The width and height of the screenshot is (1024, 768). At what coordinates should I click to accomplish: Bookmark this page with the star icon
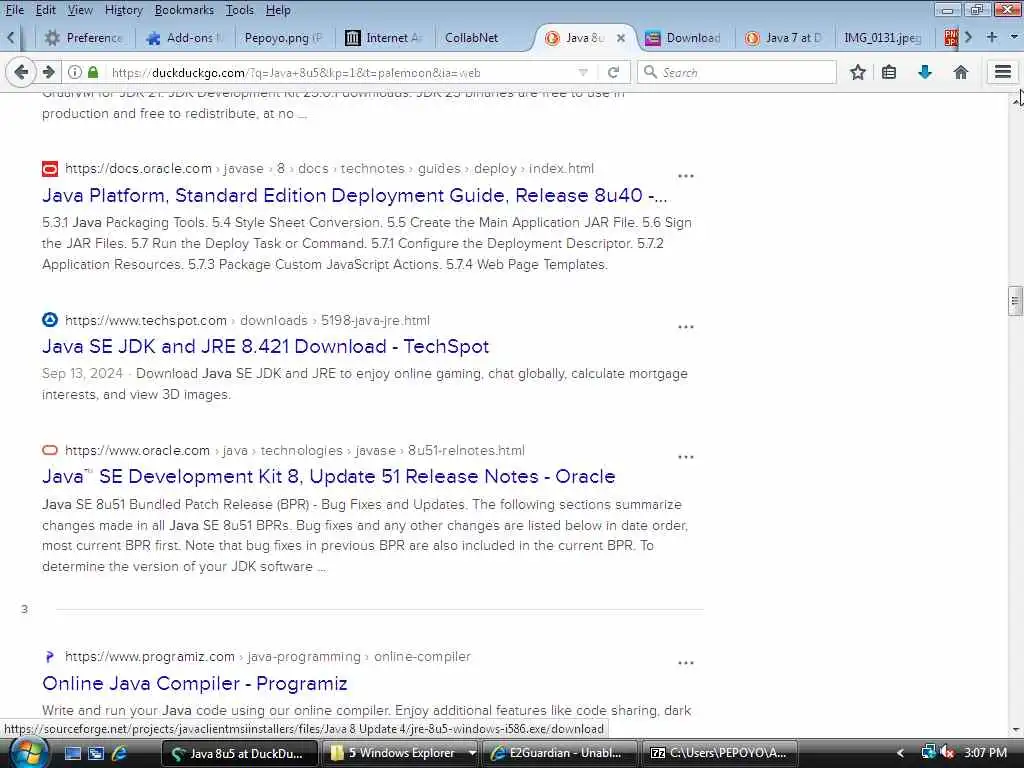tap(858, 72)
